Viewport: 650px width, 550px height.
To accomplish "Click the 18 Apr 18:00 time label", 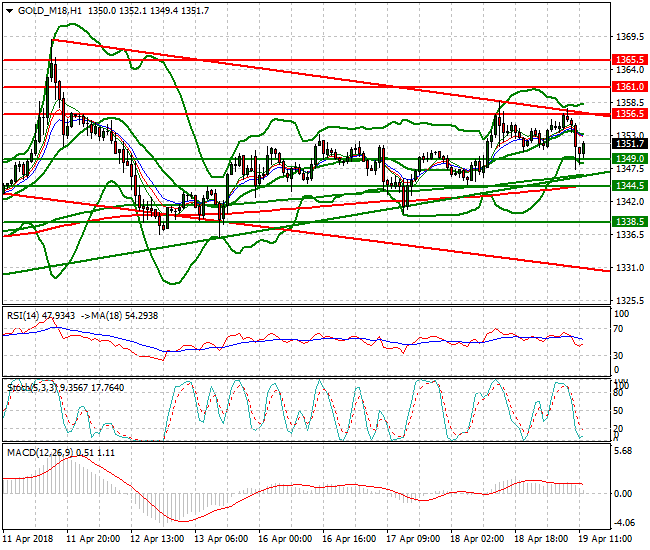I will pos(541,539).
